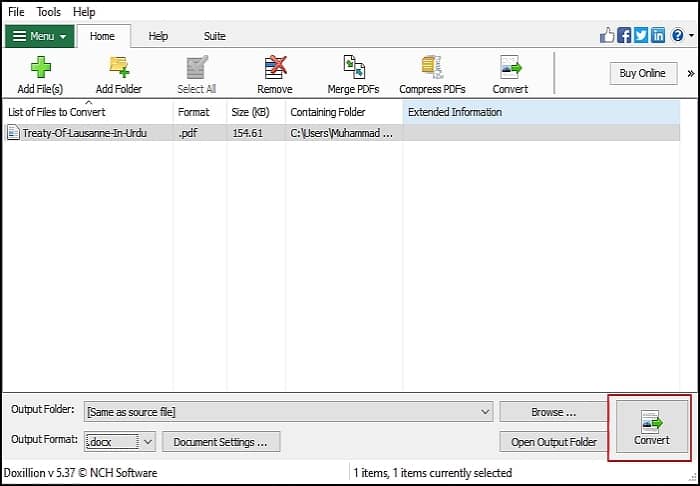The image size is (700, 486).
Task: Switch to the Help ribbon tab
Action: click(x=158, y=36)
